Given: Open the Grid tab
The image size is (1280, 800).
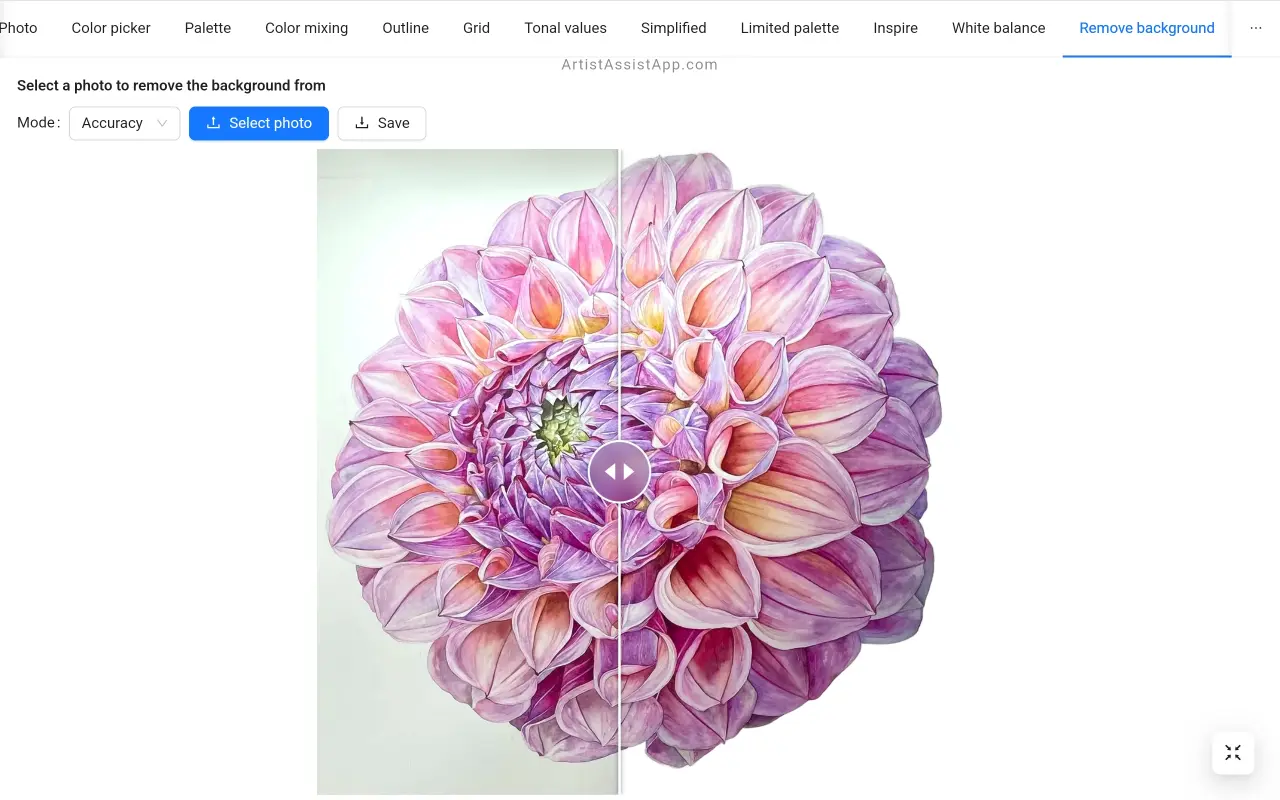Looking at the screenshot, I should point(476,28).
